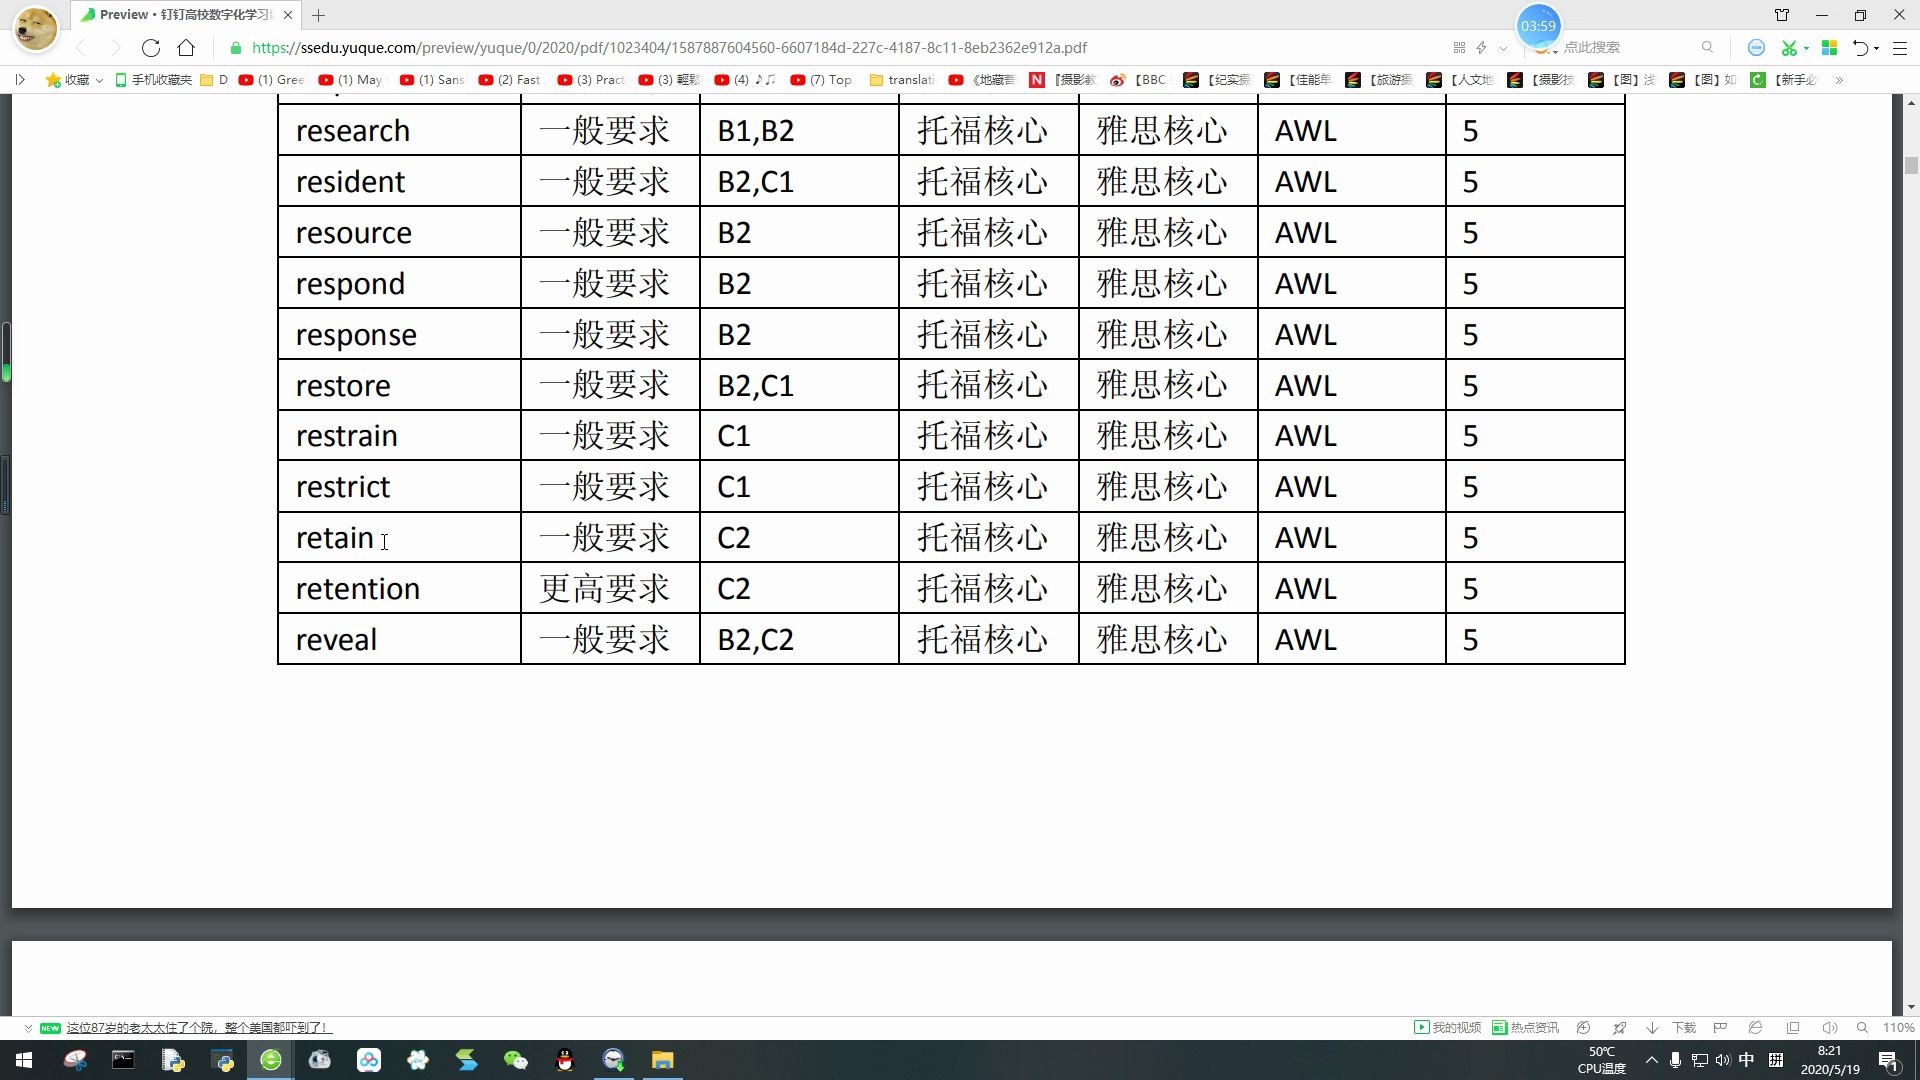Image resolution: width=1920 pixels, height=1080 pixels.
Task: Open the skin shirt icon in title bar
Action: (x=1782, y=15)
